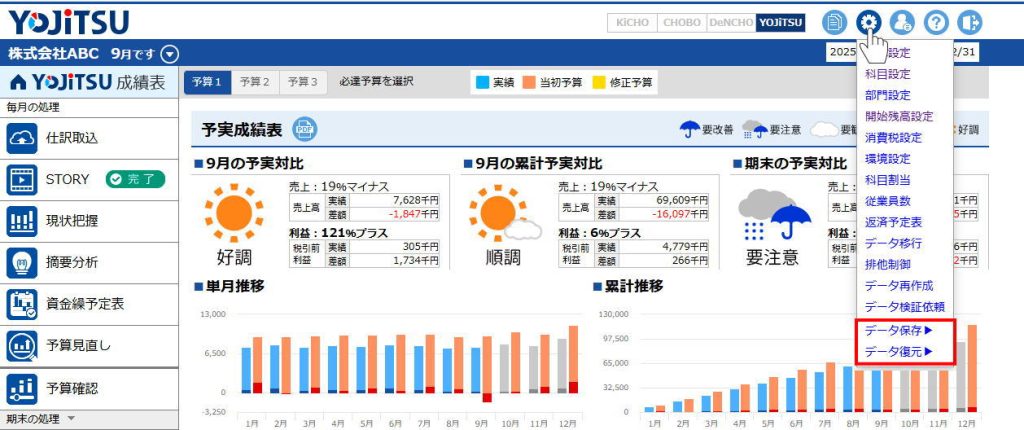Image resolution: width=1024 pixels, height=430 pixels.
Task: Click the -1,847千円 差額 value
Action: [413, 214]
